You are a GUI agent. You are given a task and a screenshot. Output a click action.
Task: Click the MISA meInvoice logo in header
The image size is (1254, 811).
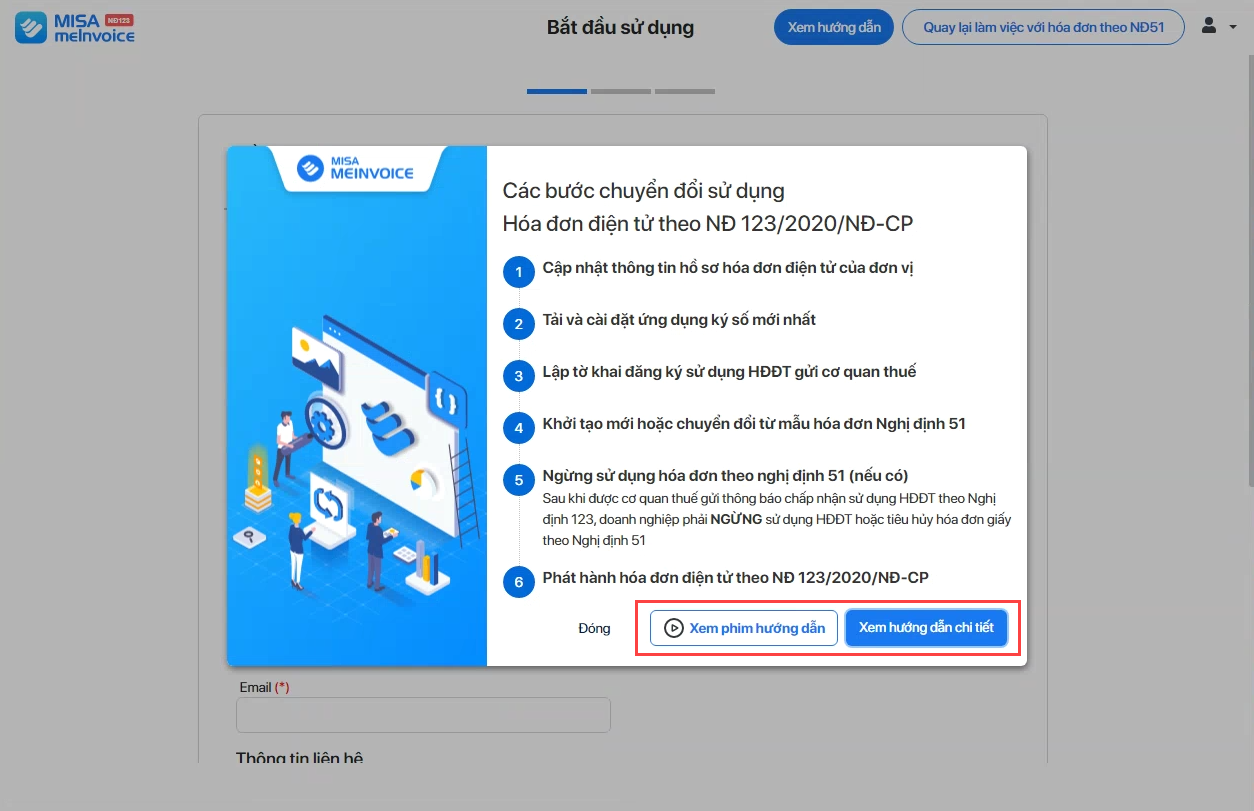75,28
